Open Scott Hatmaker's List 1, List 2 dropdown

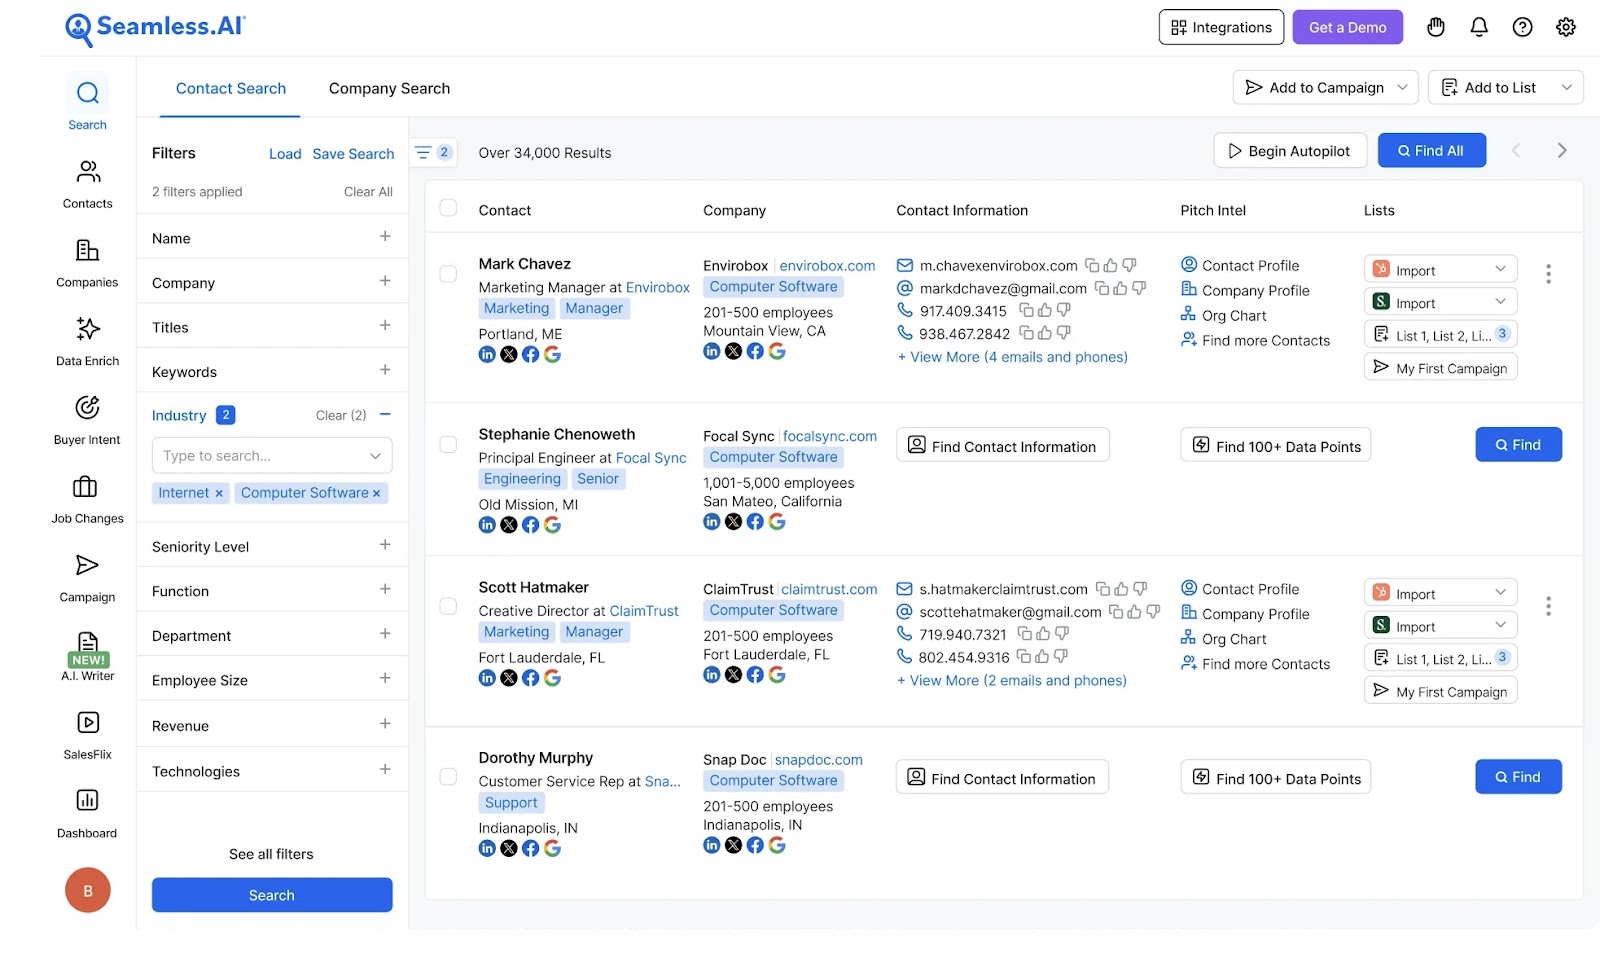pos(1440,658)
